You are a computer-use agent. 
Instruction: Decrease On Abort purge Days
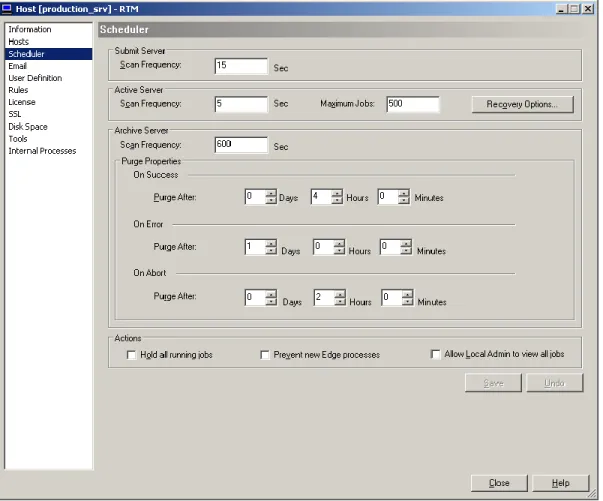(271, 301)
